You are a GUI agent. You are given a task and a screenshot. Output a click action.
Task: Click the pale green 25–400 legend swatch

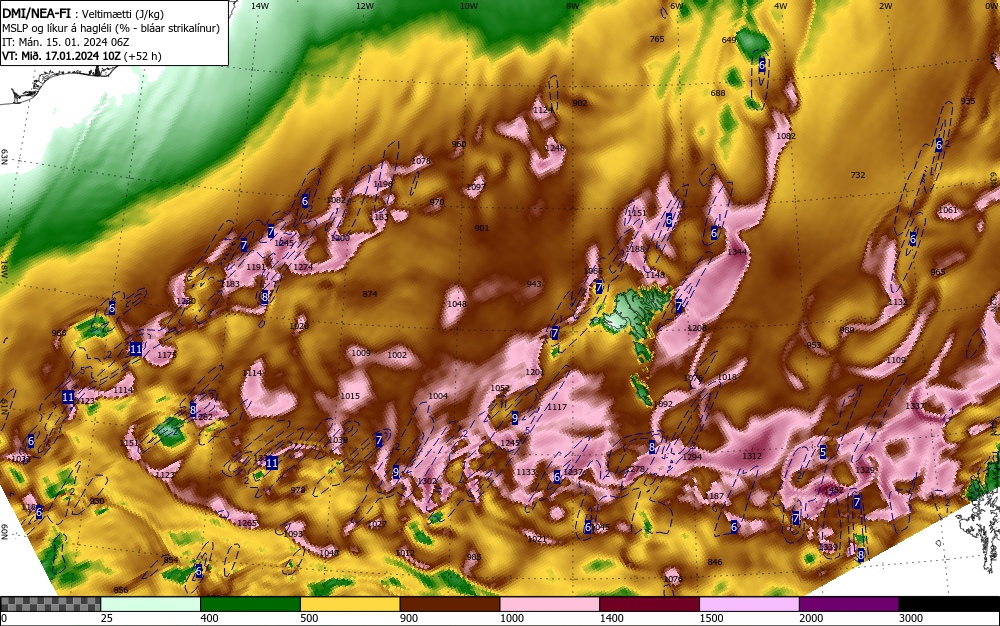(151, 604)
